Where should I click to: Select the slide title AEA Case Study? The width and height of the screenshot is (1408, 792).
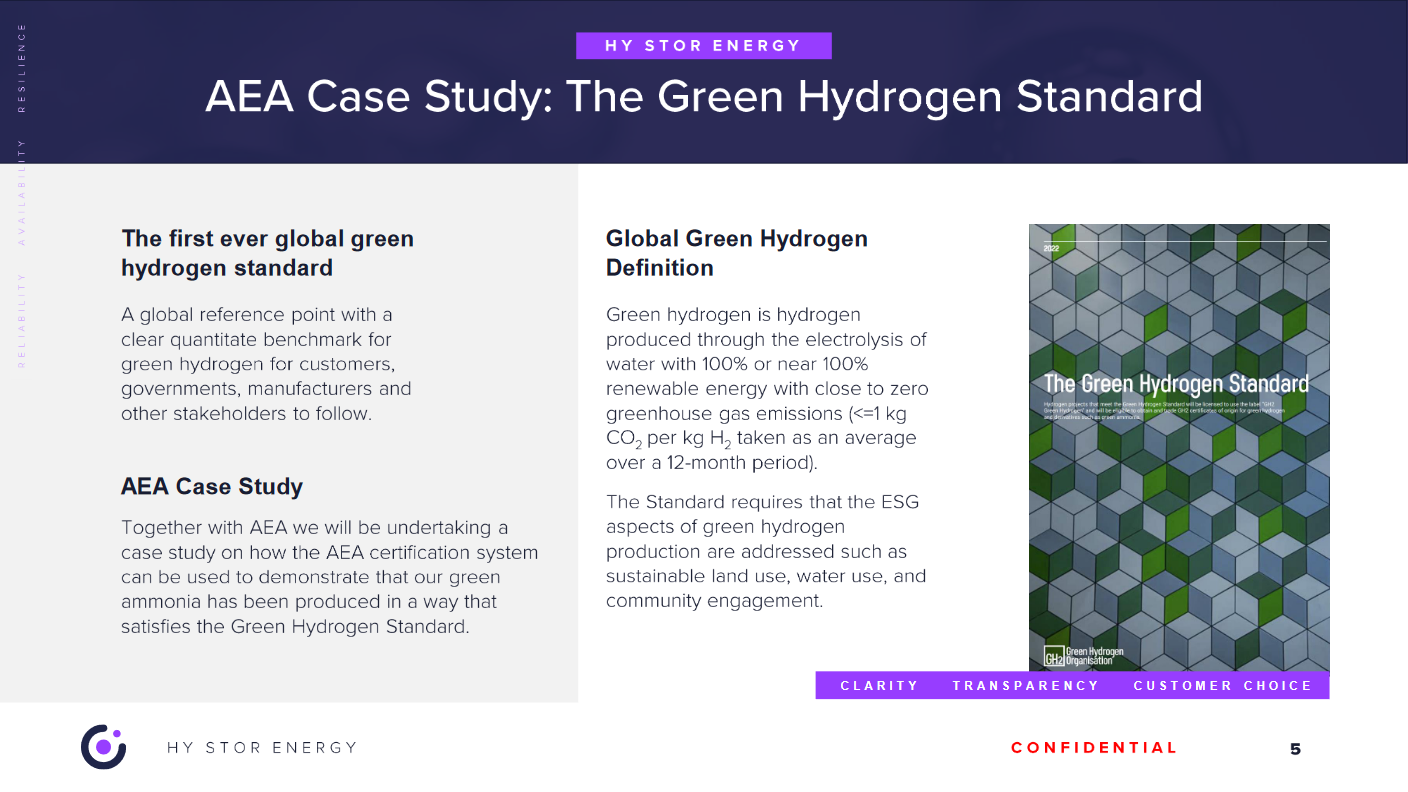click(703, 97)
